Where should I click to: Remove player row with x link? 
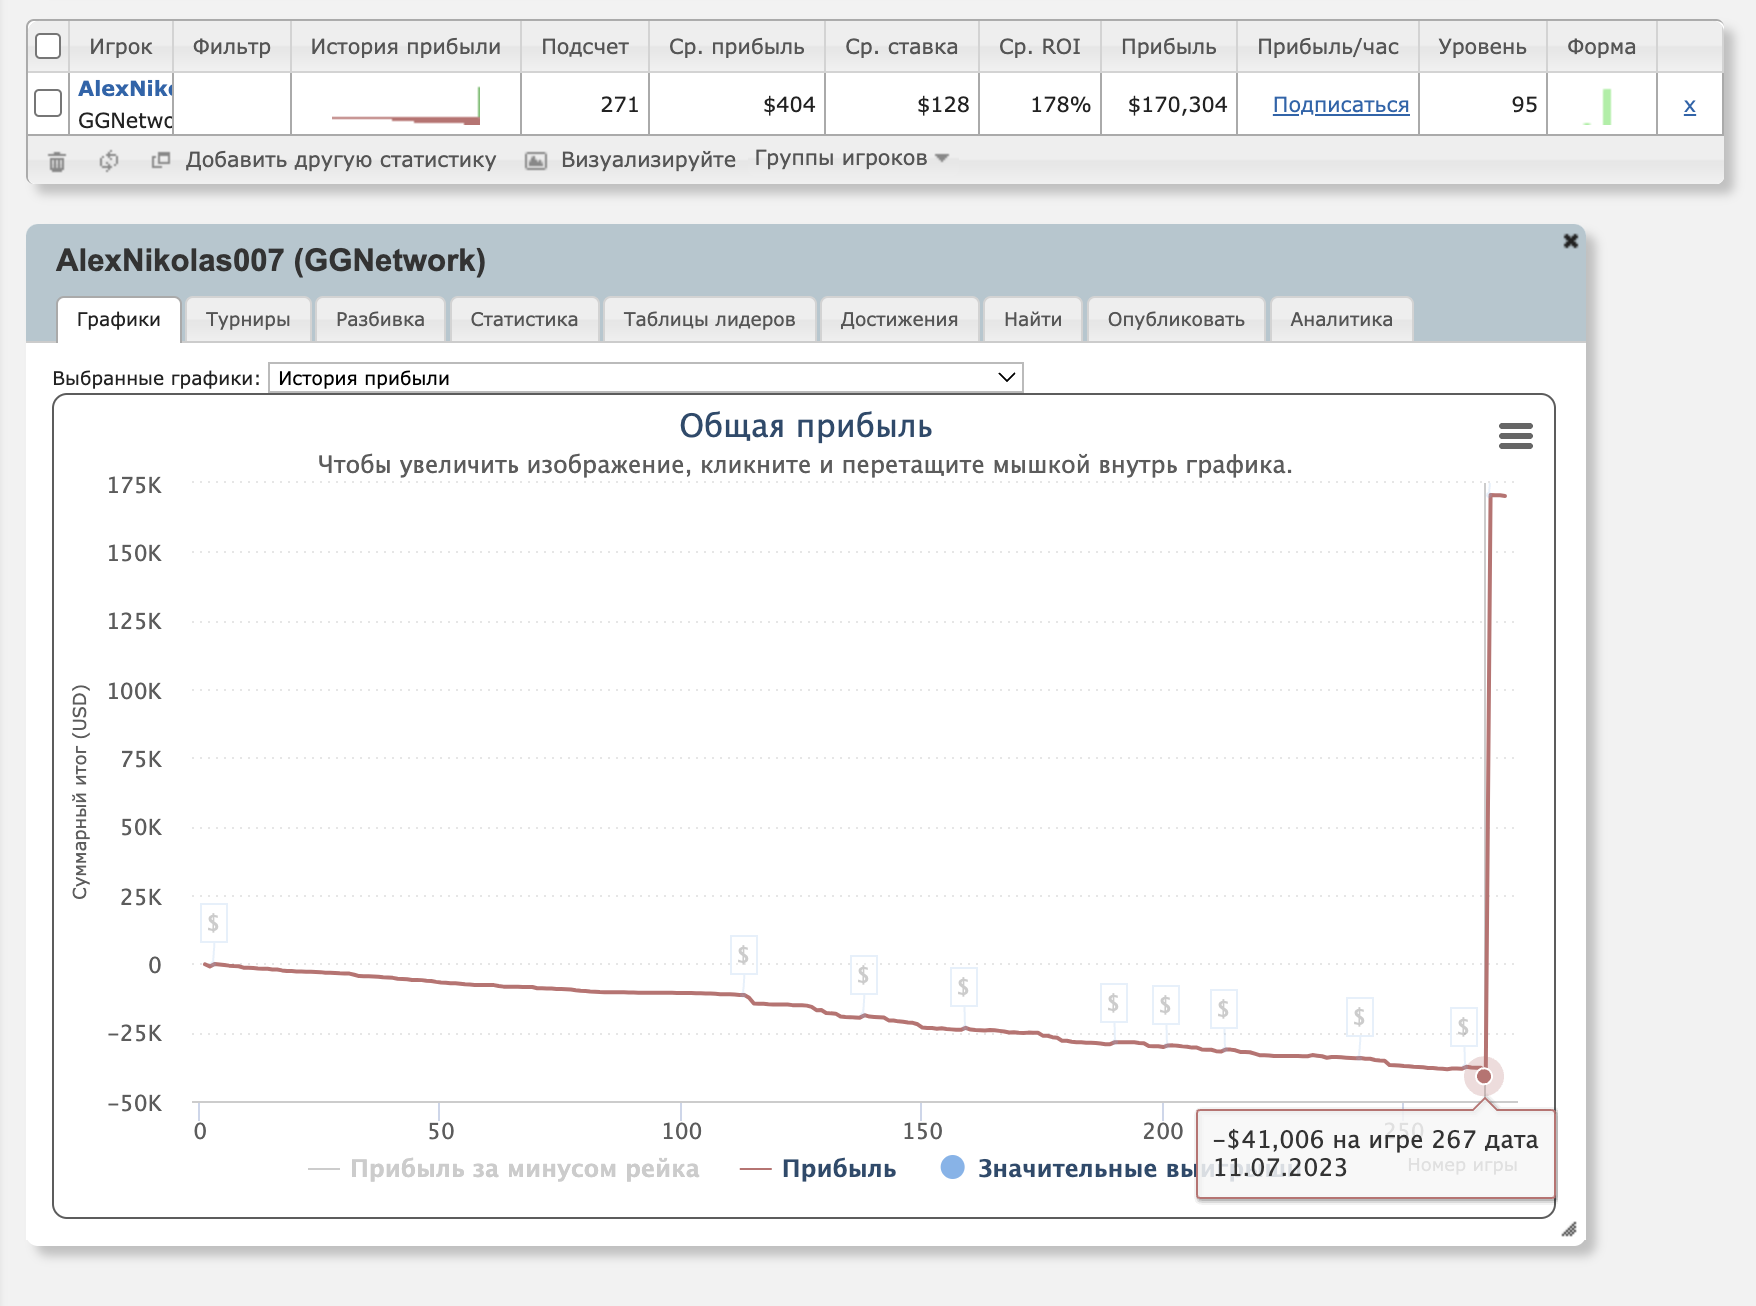[1689, 105]
